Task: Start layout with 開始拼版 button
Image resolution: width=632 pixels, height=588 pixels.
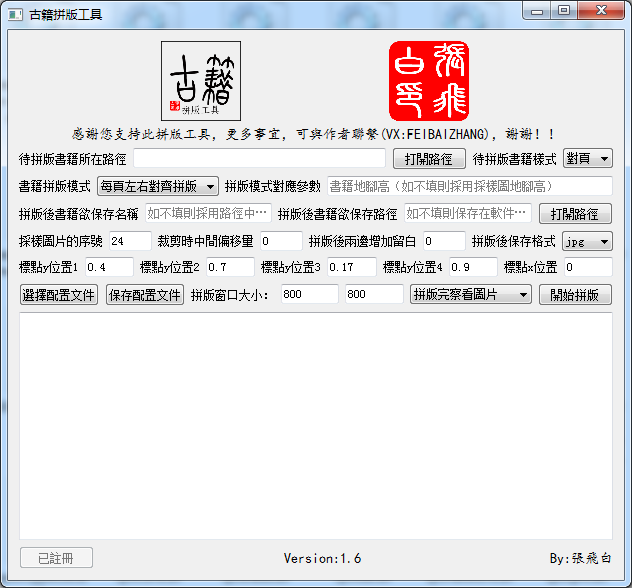Action: point(575,295)
